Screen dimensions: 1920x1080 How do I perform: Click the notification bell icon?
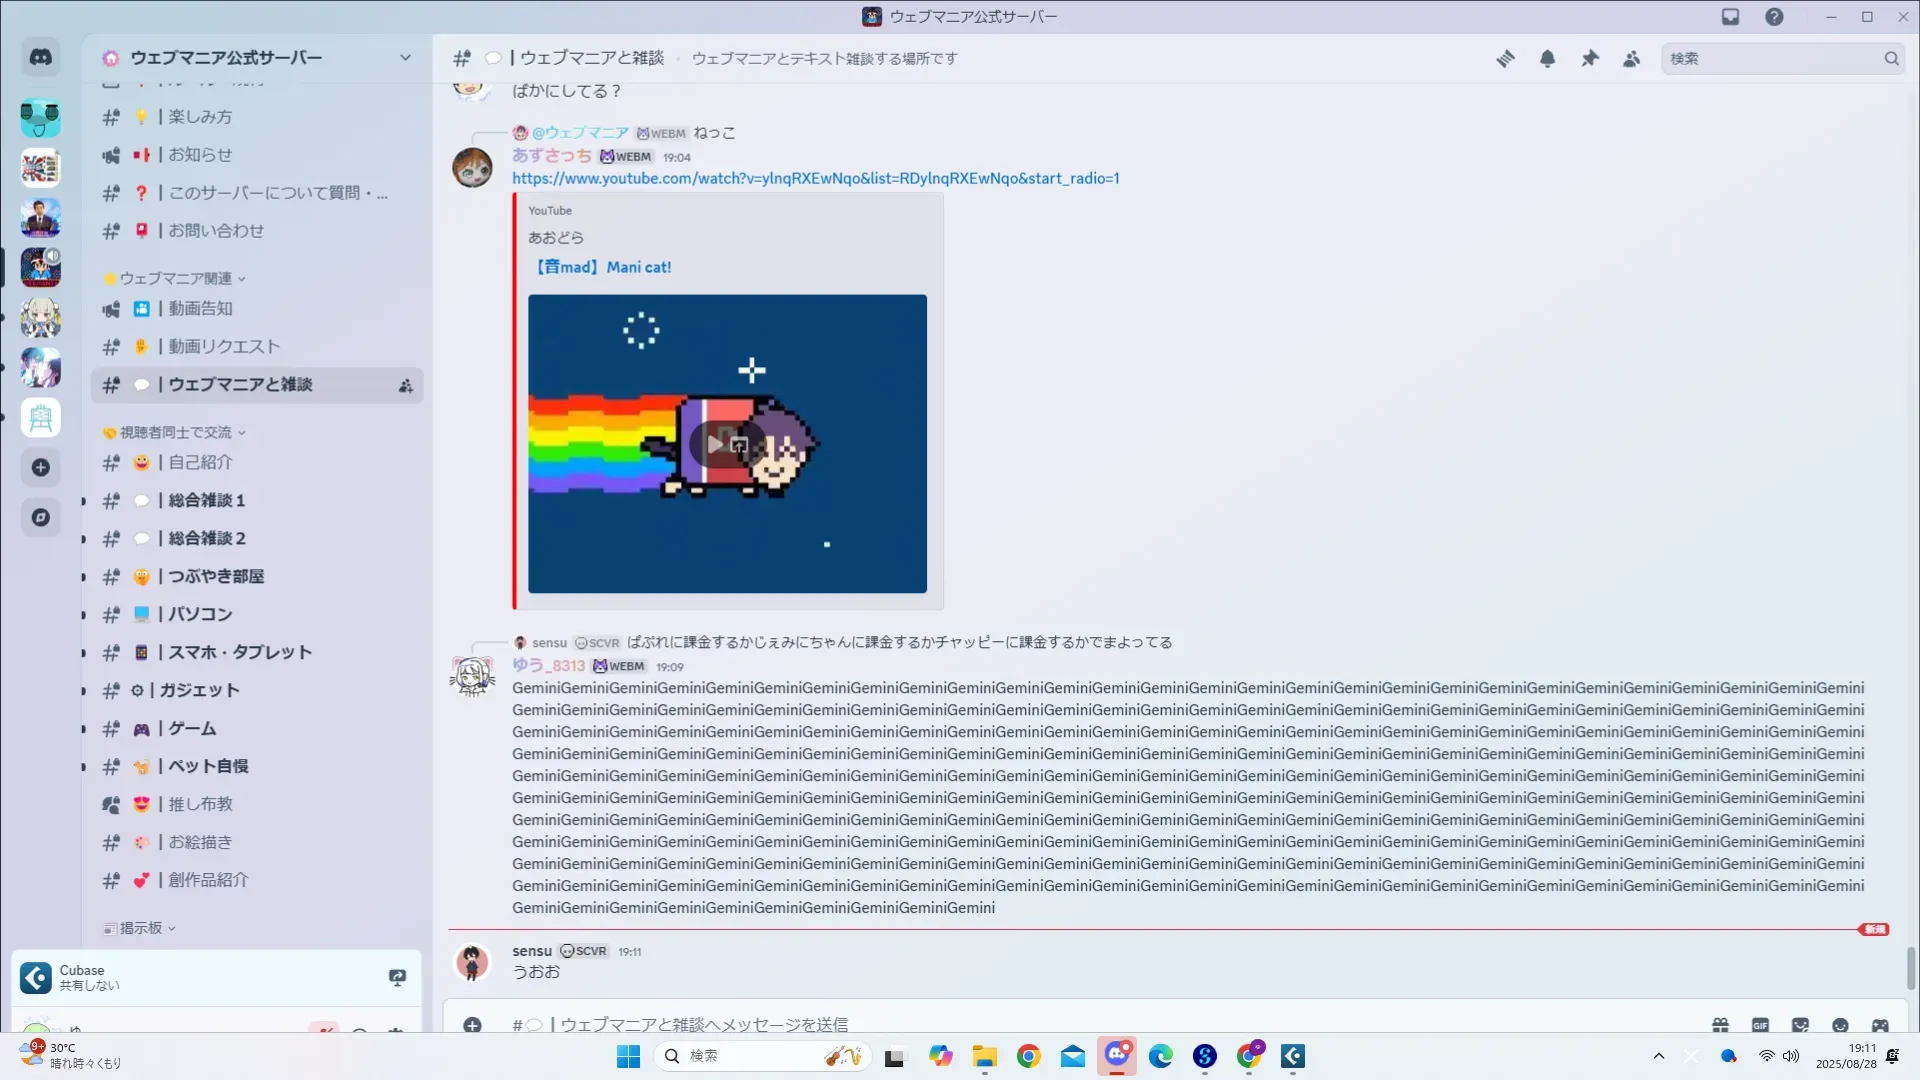1547,59
